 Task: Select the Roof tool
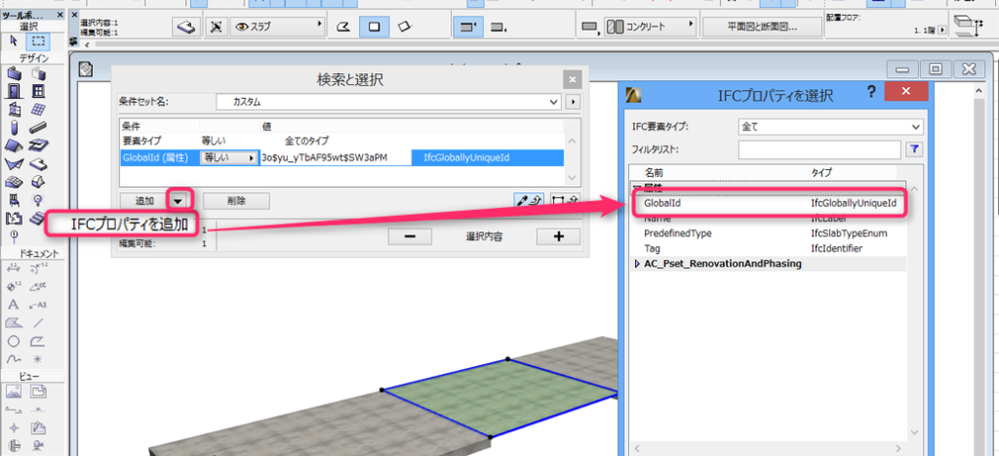(x=15, y=146)
